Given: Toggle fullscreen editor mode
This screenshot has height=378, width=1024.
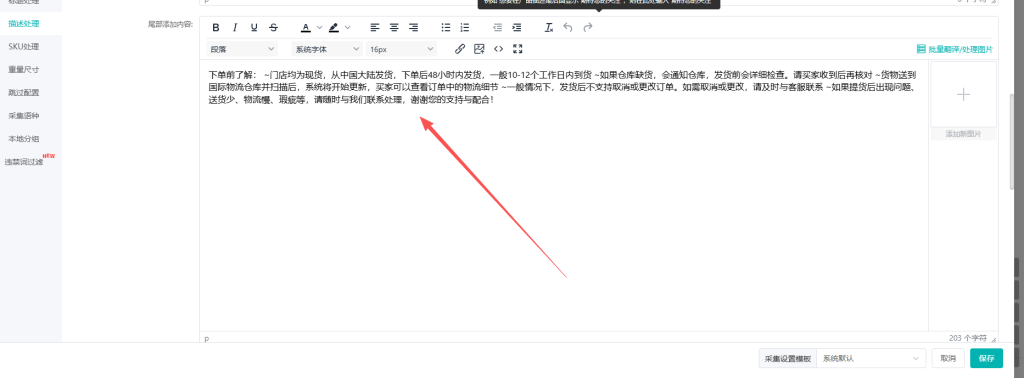Looking at the screenshot, I should pyautogui.click(x=518, y=49).
